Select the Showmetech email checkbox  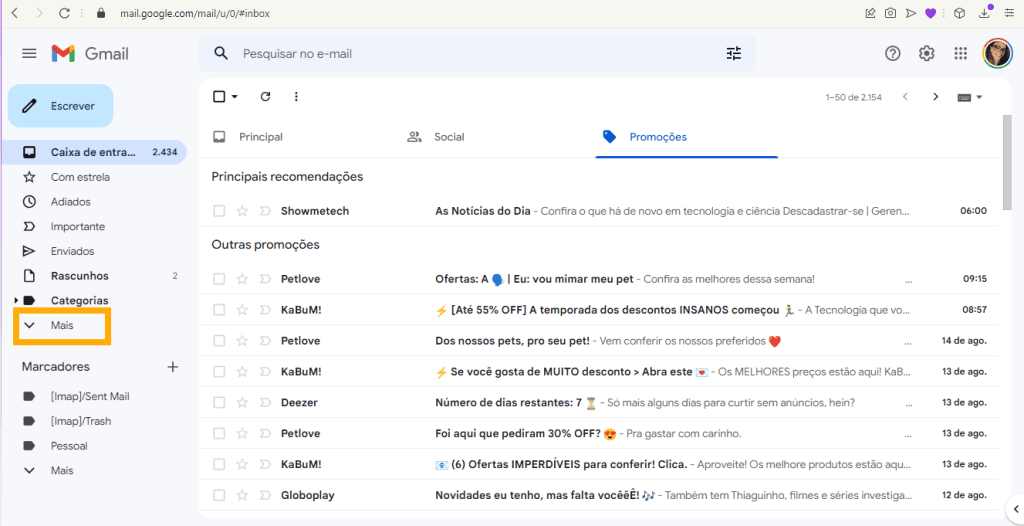tap(219, 211)
